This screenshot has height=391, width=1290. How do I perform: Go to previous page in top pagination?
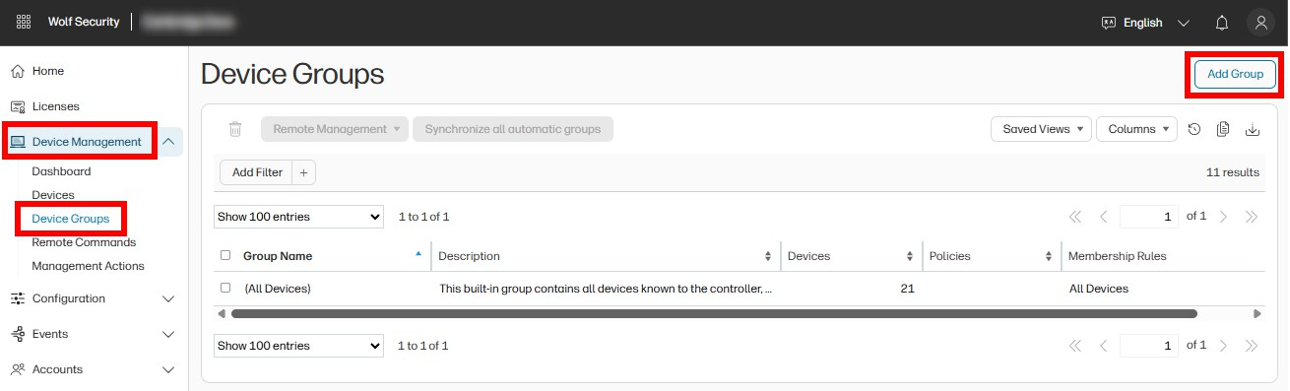point(1103,217)
